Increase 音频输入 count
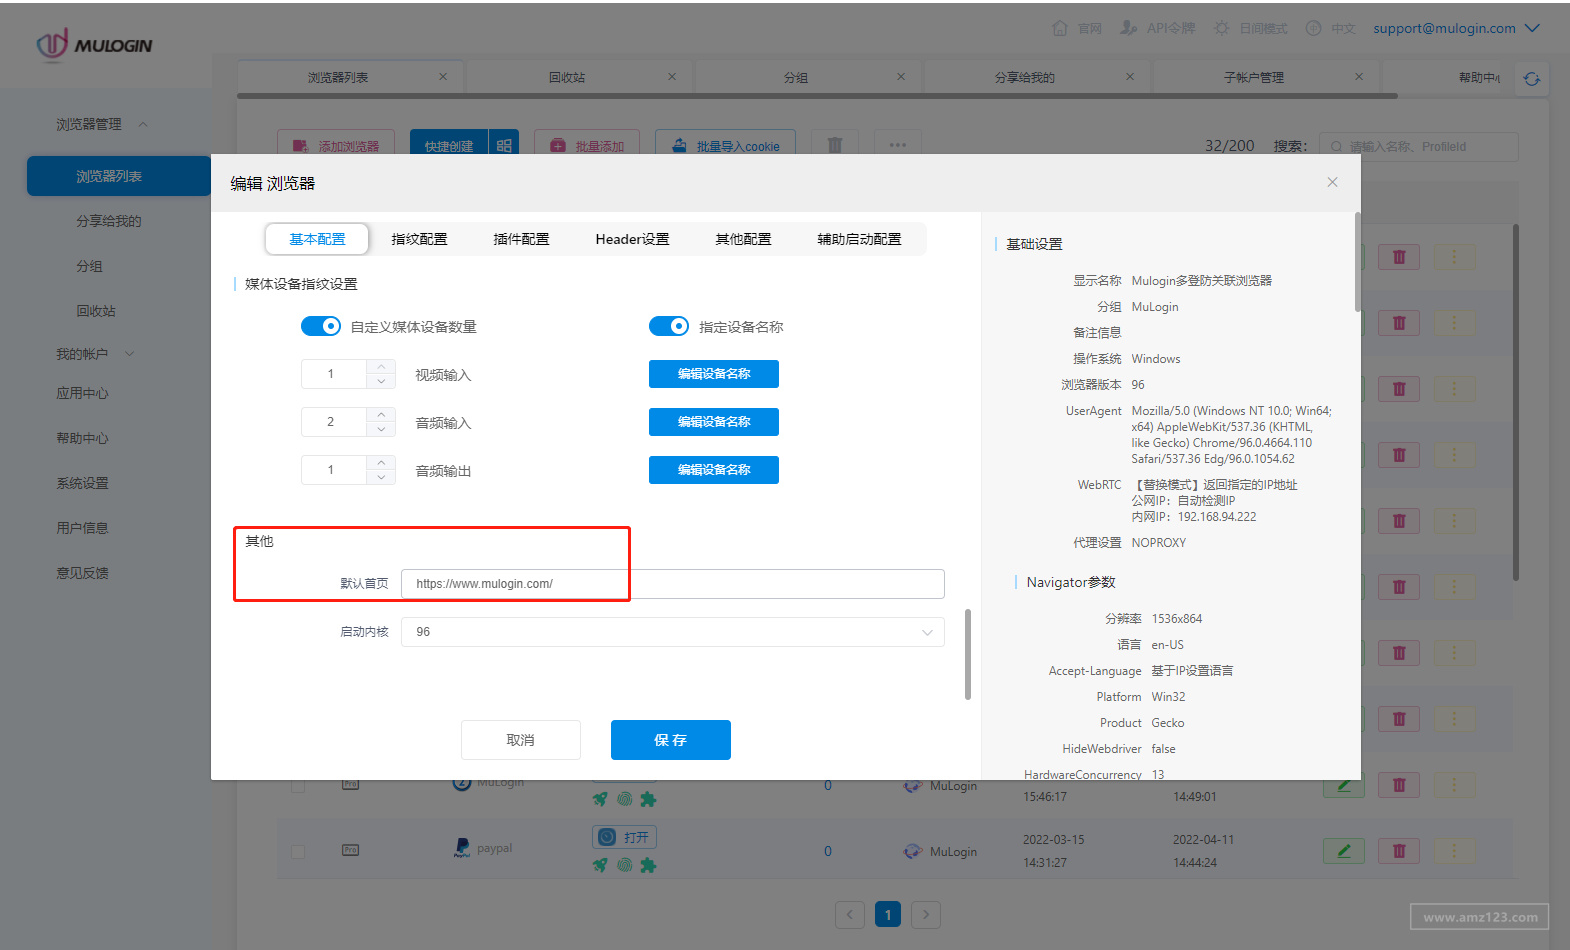The width and height of the screenshot is (1570, 950). coord(381,415)
